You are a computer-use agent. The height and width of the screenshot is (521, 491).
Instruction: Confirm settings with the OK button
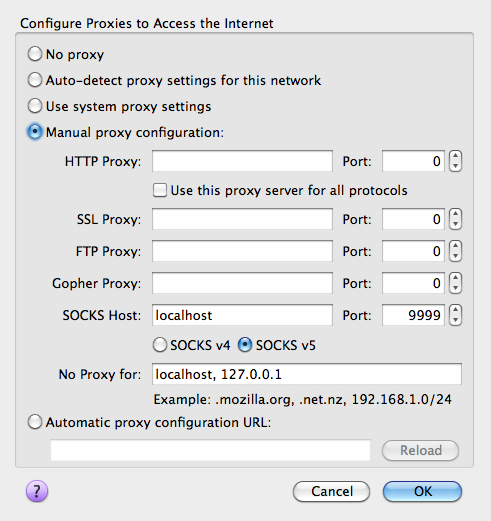422,491
